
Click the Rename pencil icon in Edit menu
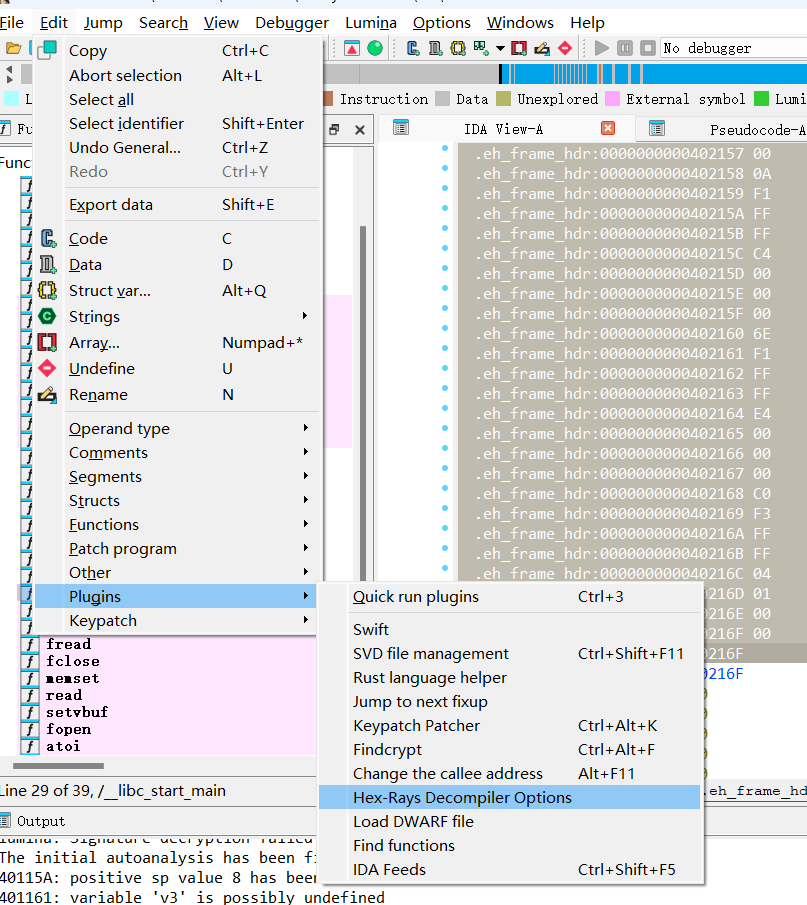47,395
